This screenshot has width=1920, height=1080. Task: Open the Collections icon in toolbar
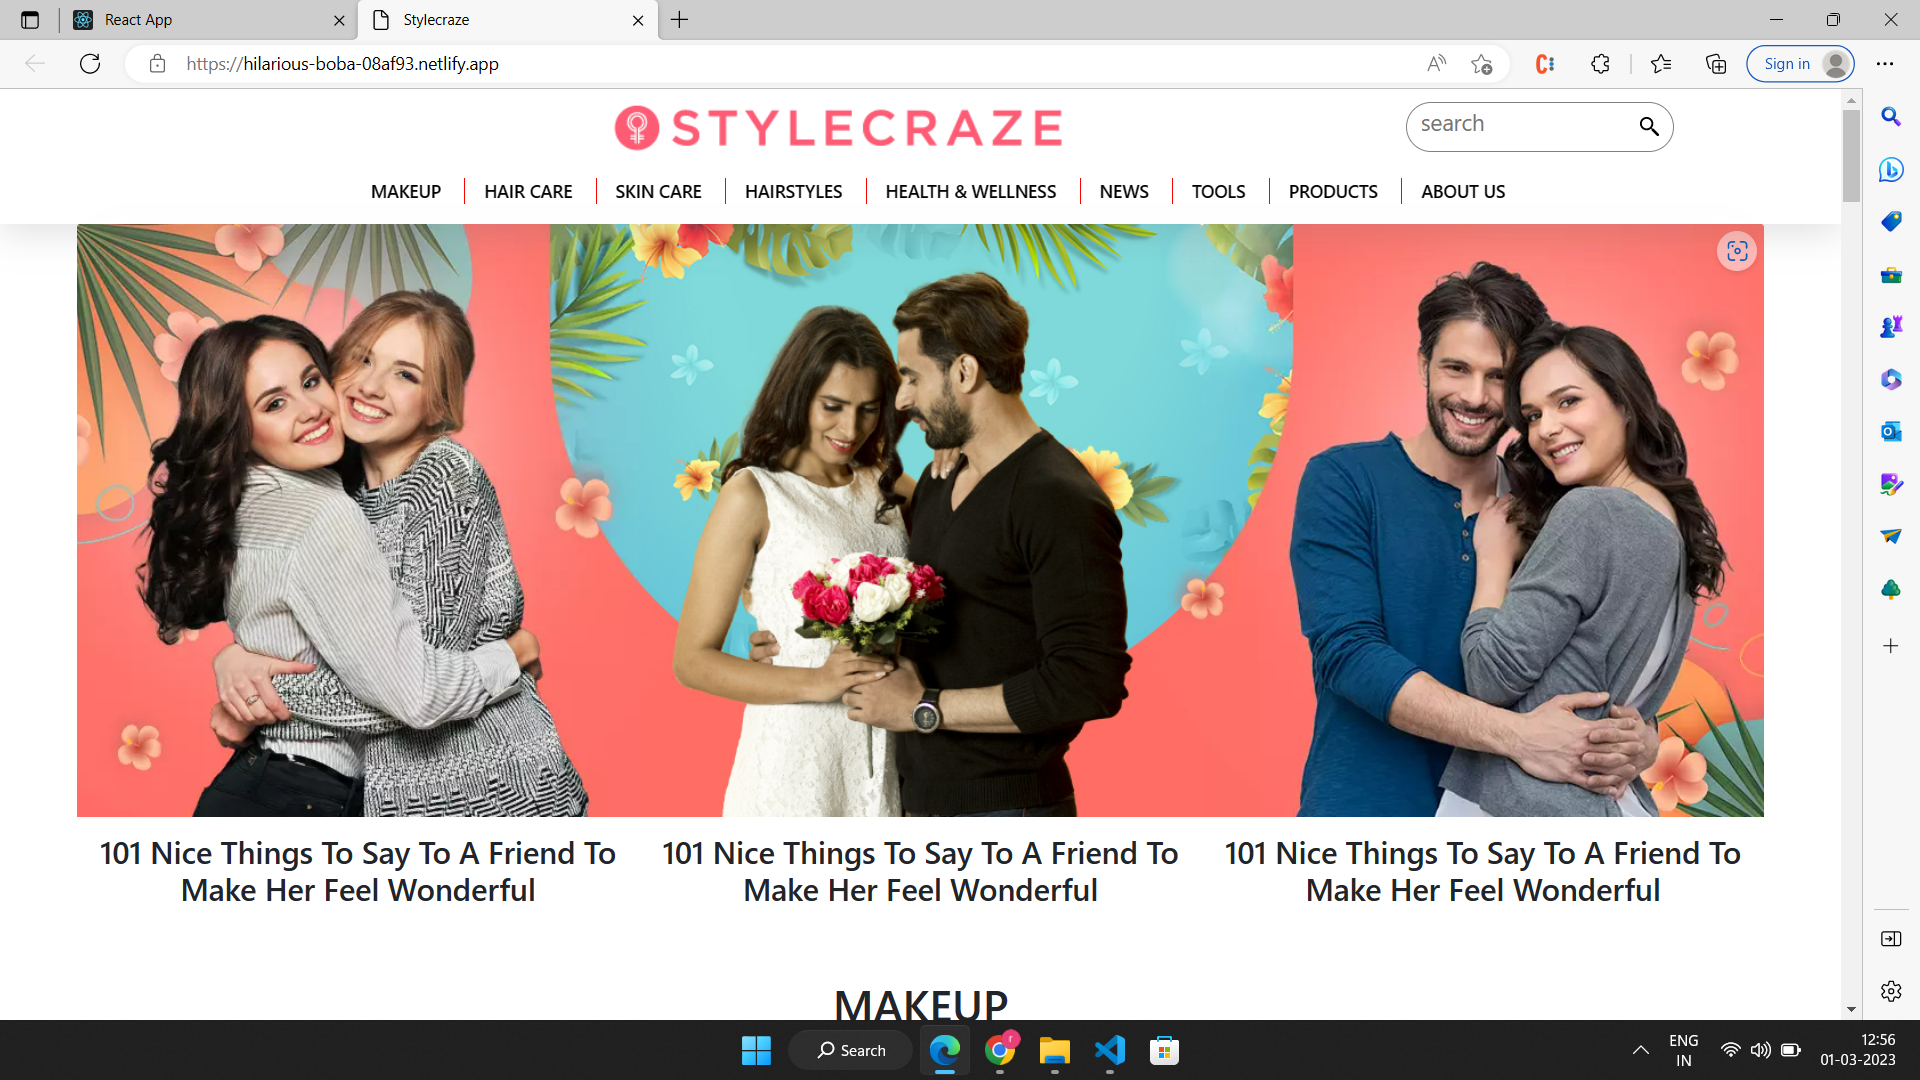click(1716, 64)
